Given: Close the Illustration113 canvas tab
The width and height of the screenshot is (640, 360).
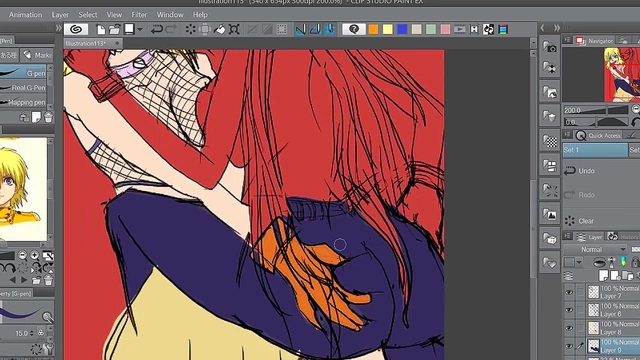Looking at the screenshot, I should pos(117,43).
